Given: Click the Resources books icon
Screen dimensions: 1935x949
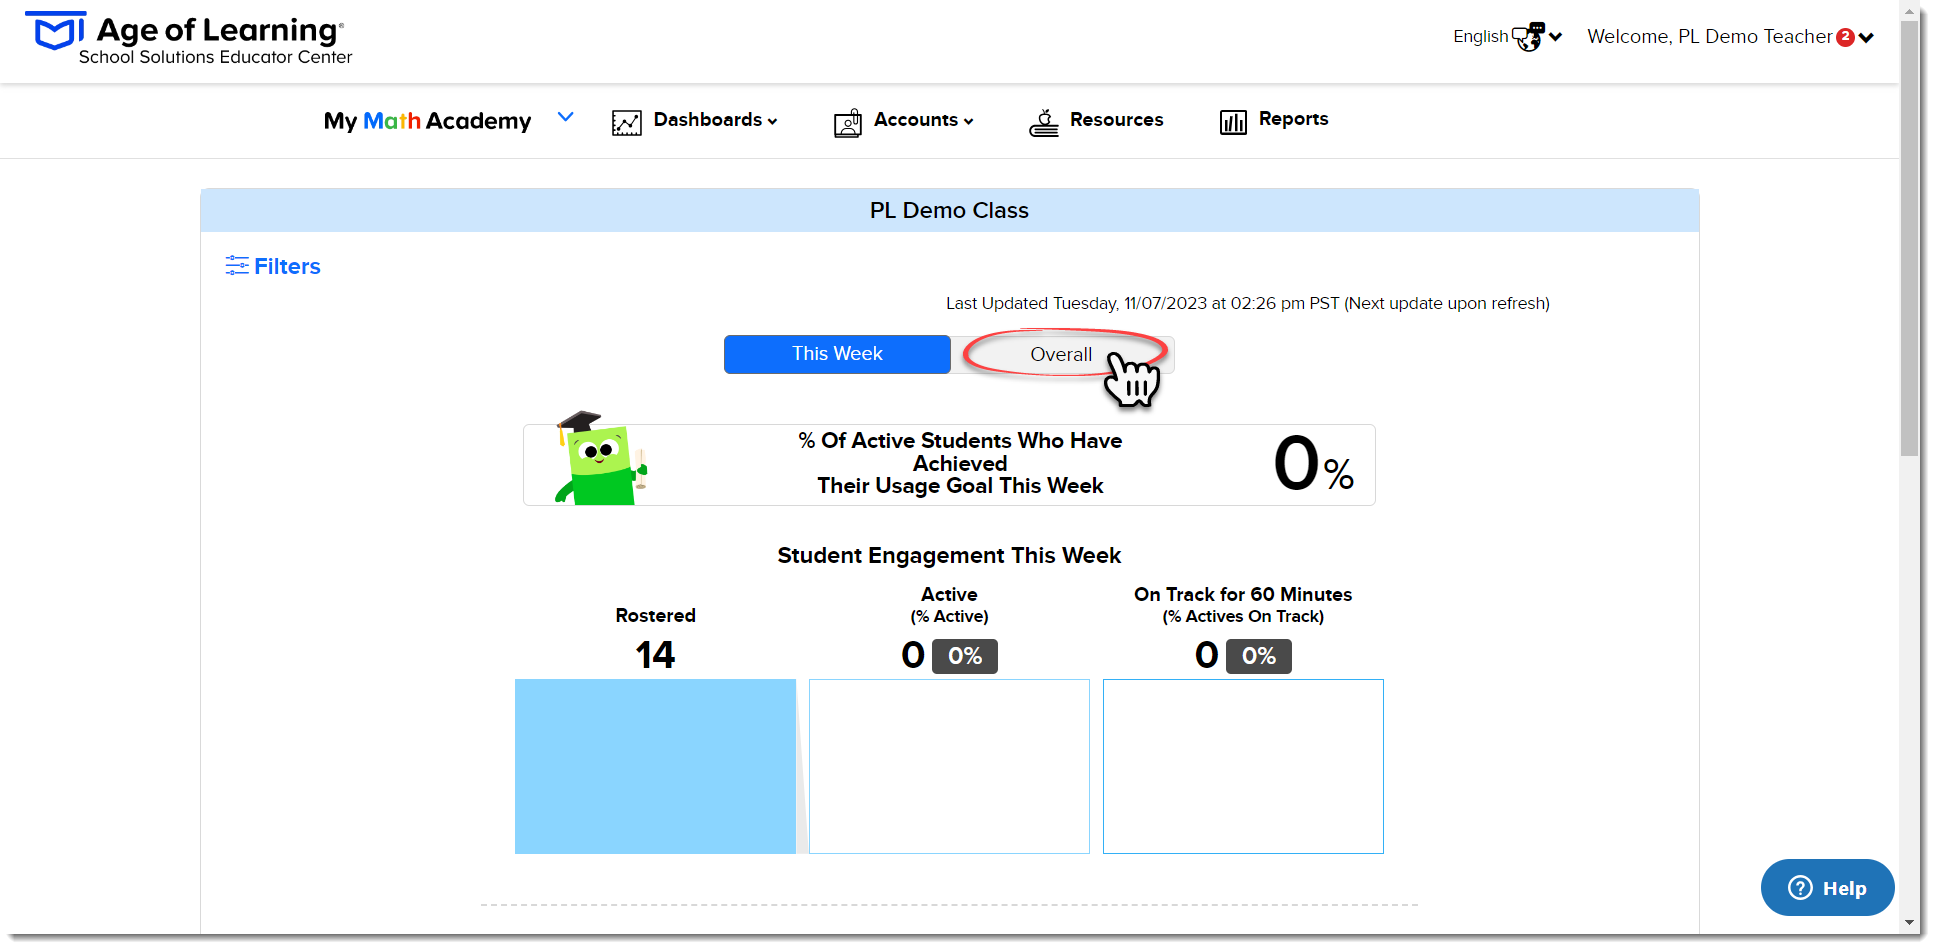Looking at the screenshot, I should pyautogui.click(x=1044, y=122).
